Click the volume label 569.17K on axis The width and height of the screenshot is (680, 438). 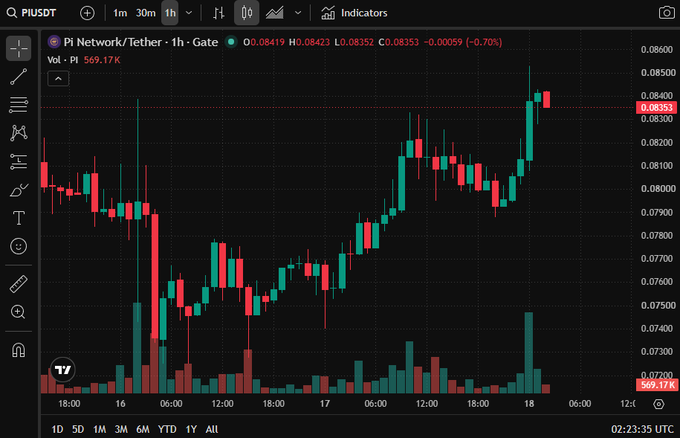coord(656,385)
